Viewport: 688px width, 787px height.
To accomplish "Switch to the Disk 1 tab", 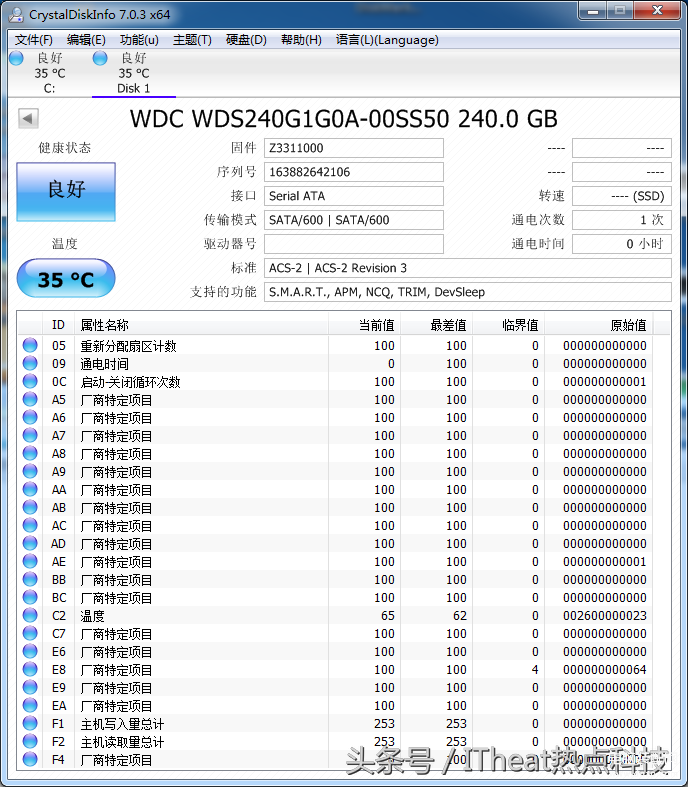I will (x=133, y=73).
